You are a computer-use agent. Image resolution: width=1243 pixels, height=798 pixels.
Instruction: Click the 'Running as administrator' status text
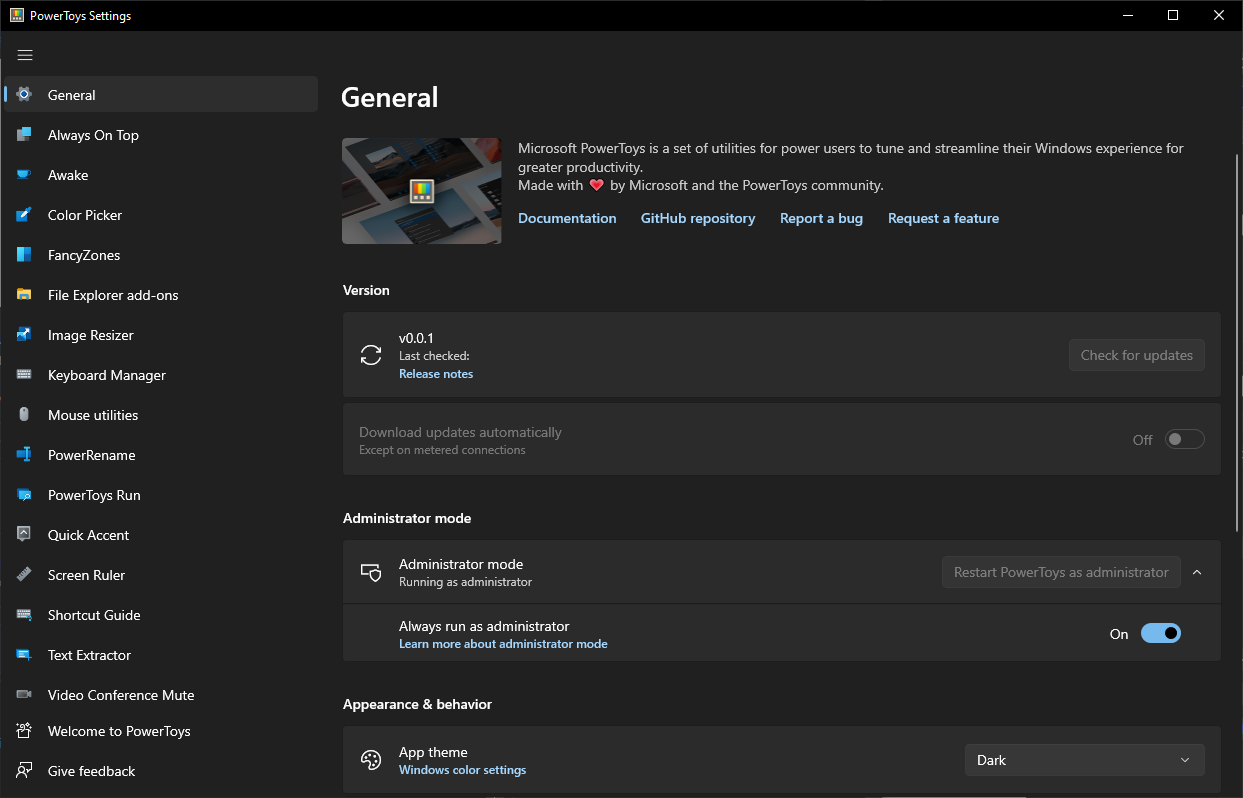pos(465,582)
